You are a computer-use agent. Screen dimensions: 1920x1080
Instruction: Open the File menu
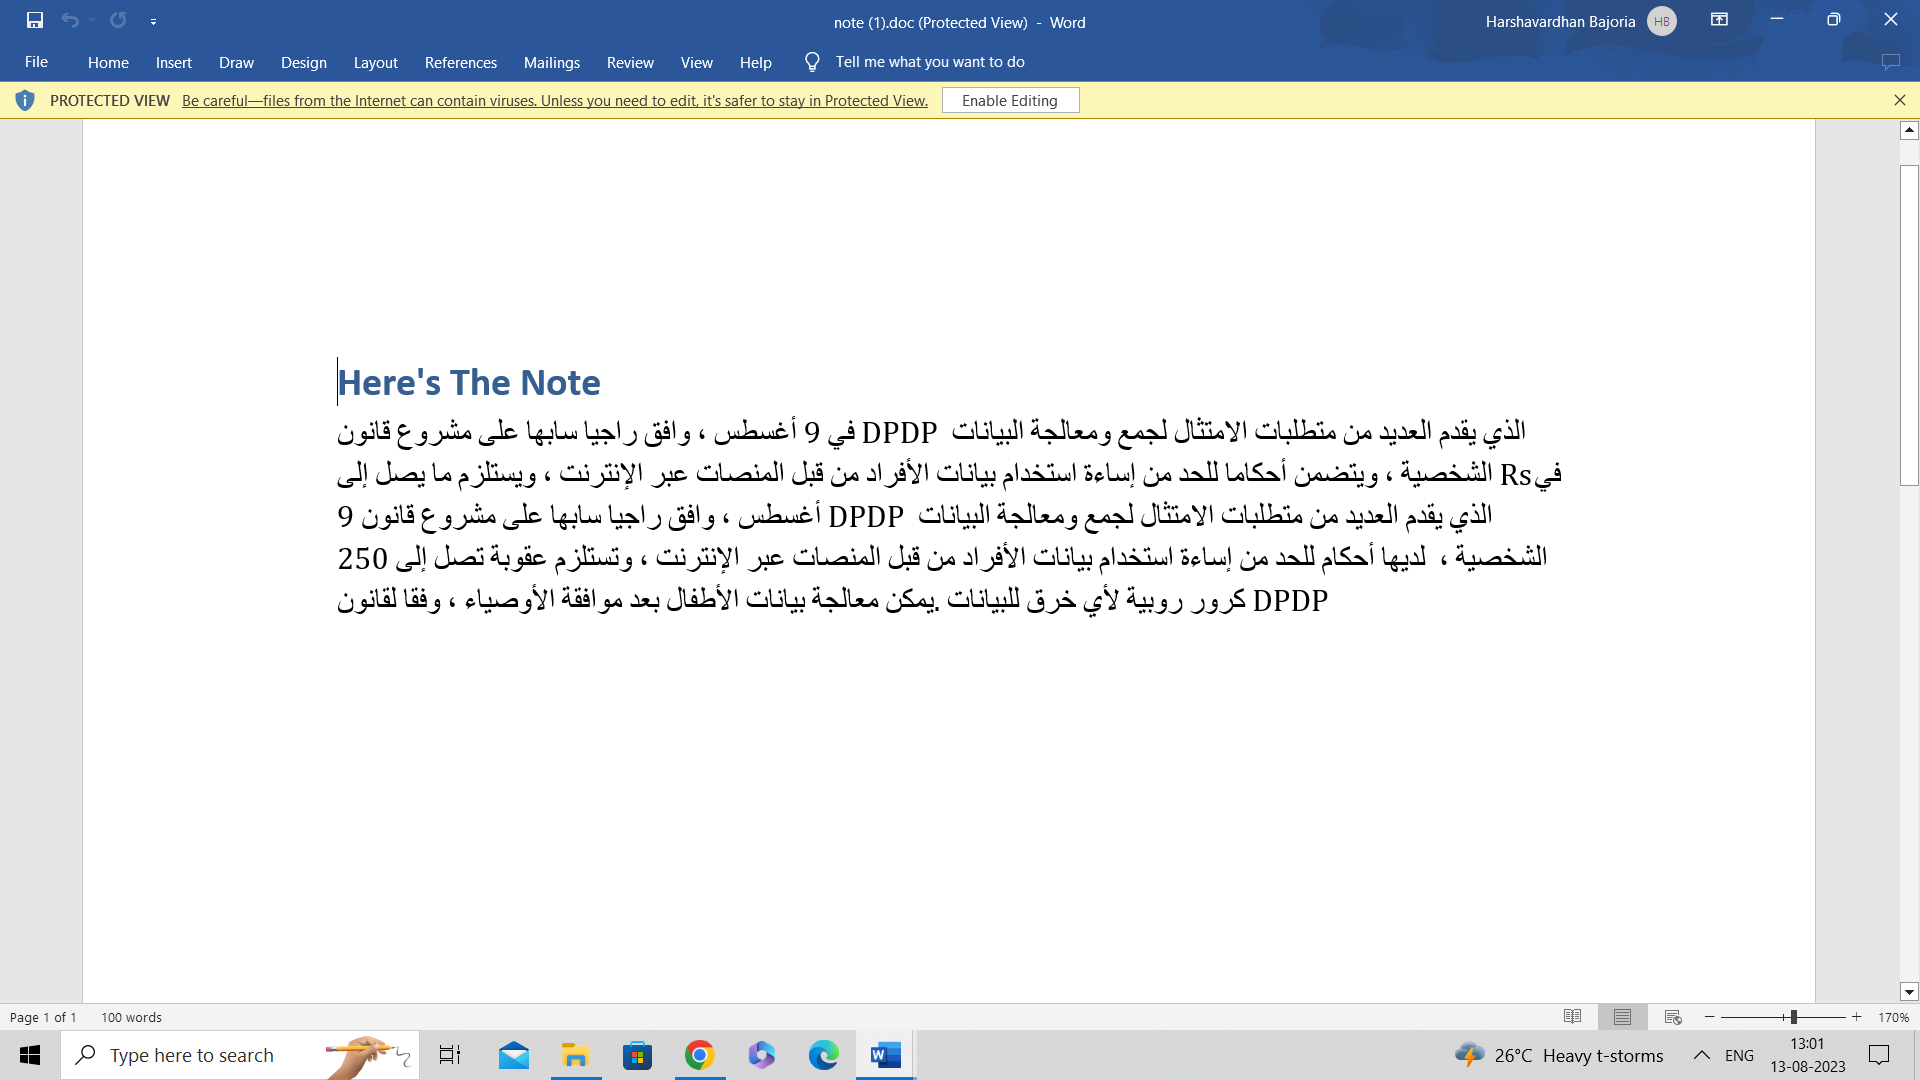(36, 62)
